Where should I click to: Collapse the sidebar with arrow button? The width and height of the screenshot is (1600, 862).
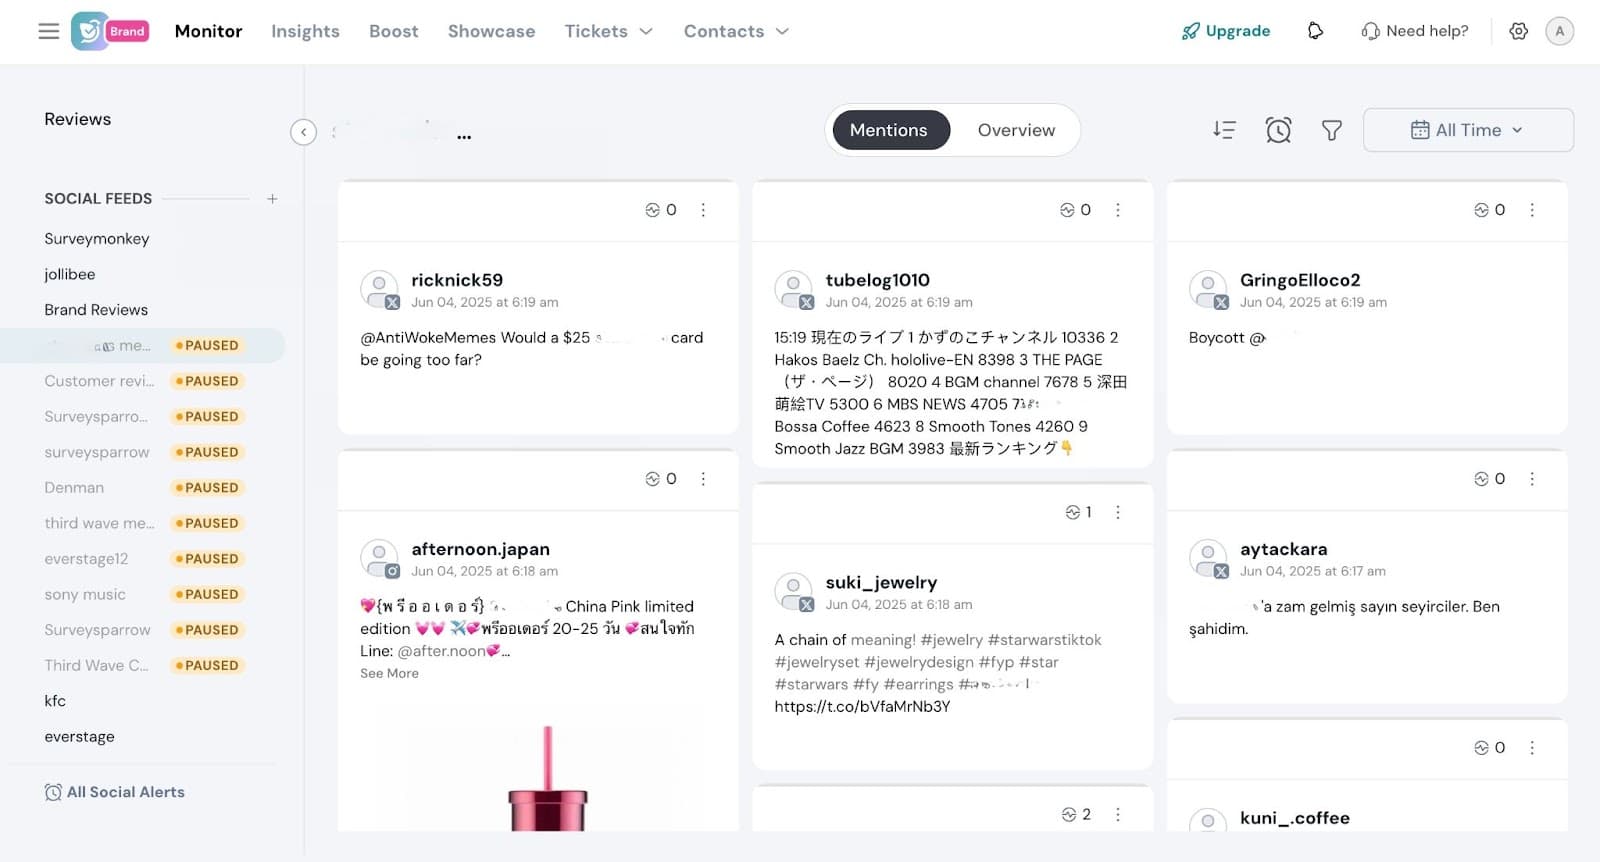pos(303,132)
